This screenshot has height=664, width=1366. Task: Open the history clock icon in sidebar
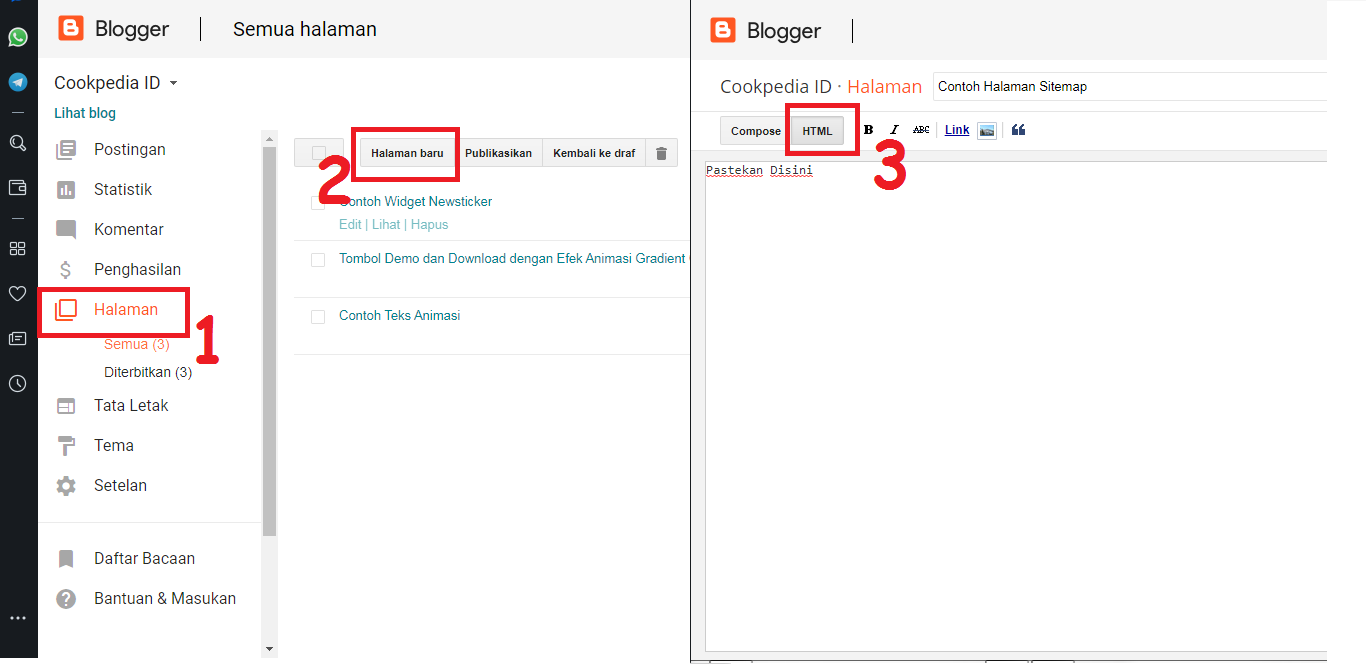(17, 383)
